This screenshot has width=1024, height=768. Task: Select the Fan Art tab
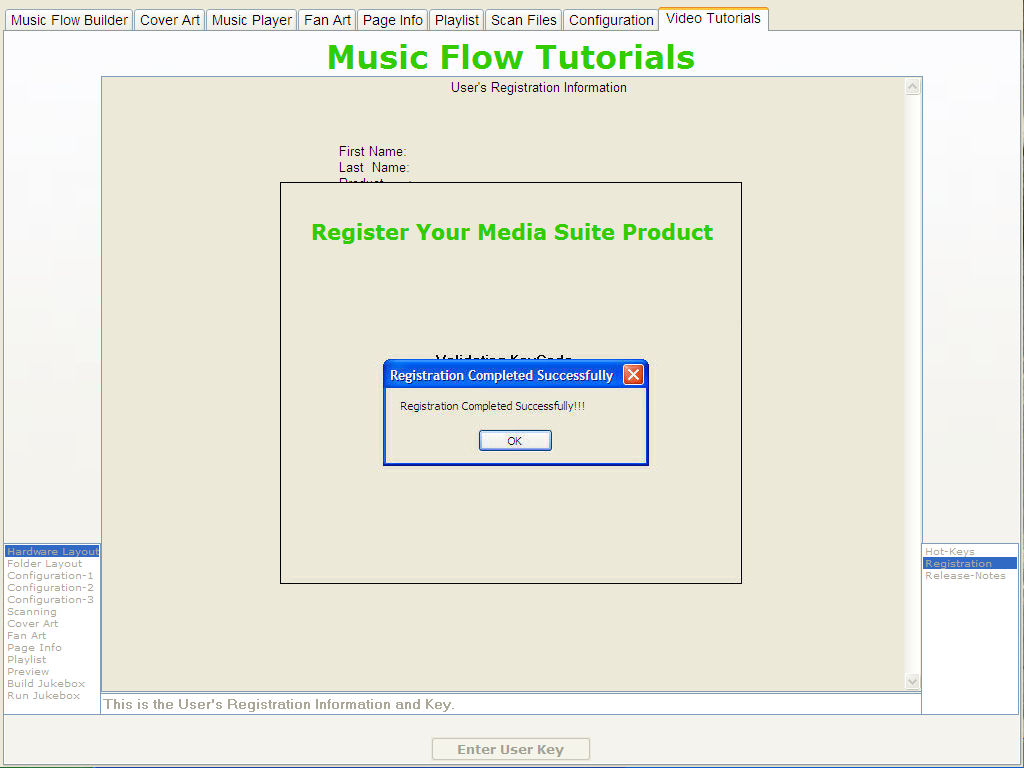coord(327,20)
